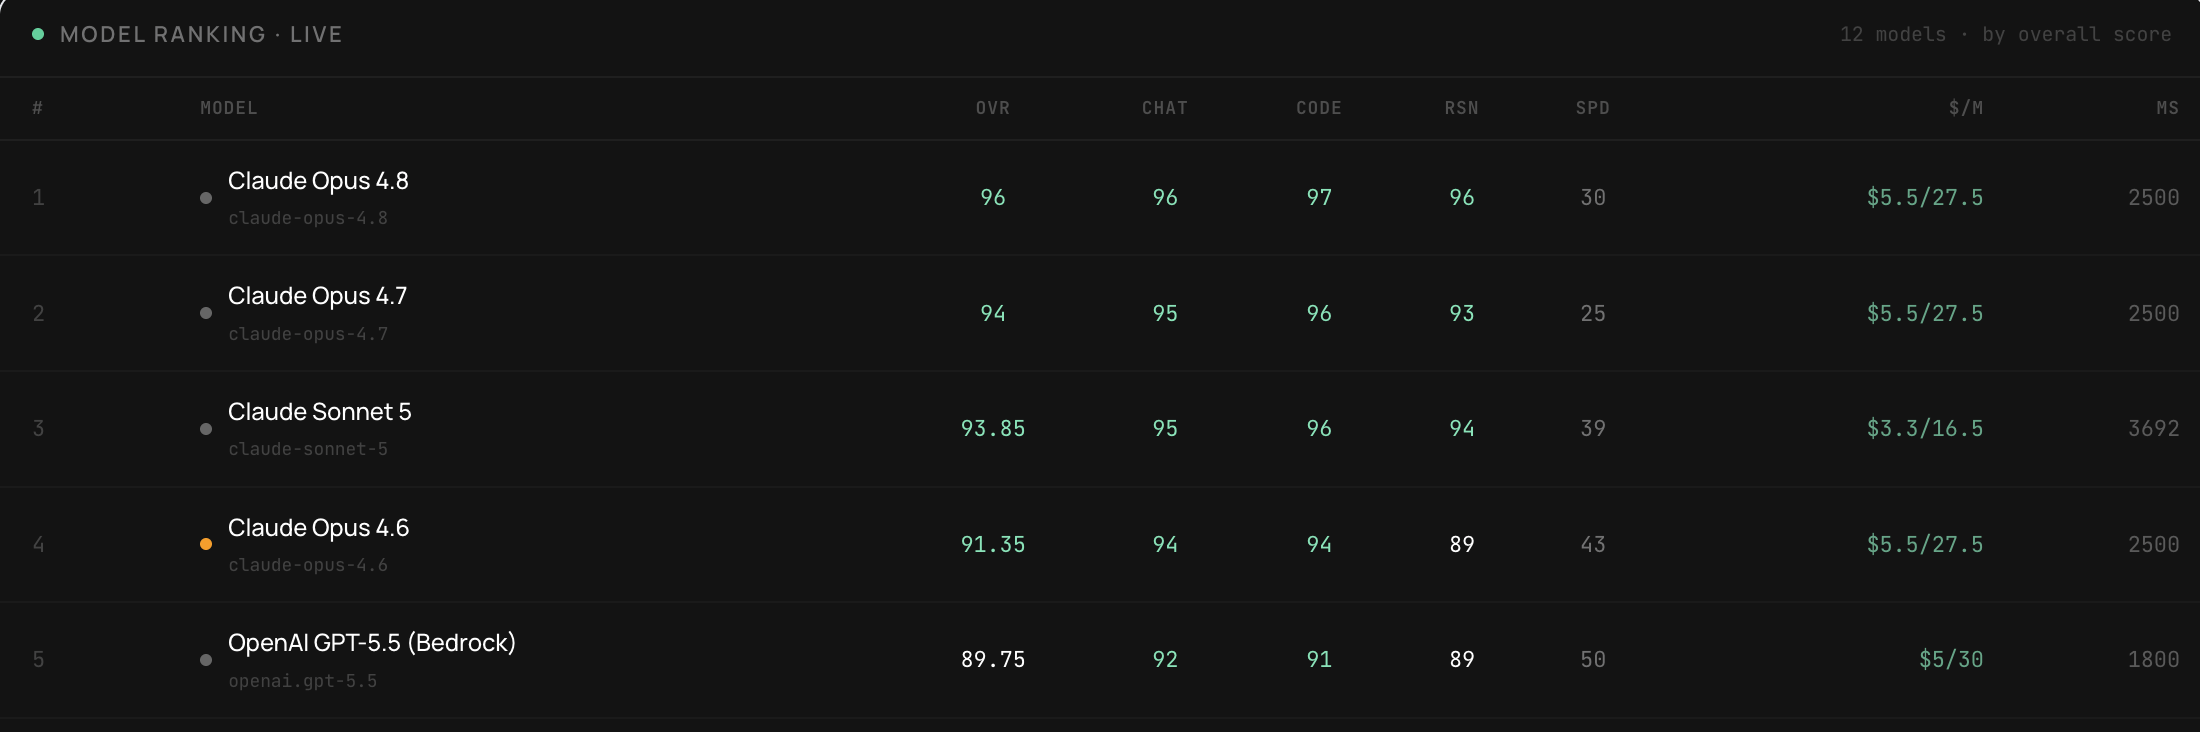Open the Claude Sonnet 5 model name
Screen dimensions: 2200x732
[320, 412]
